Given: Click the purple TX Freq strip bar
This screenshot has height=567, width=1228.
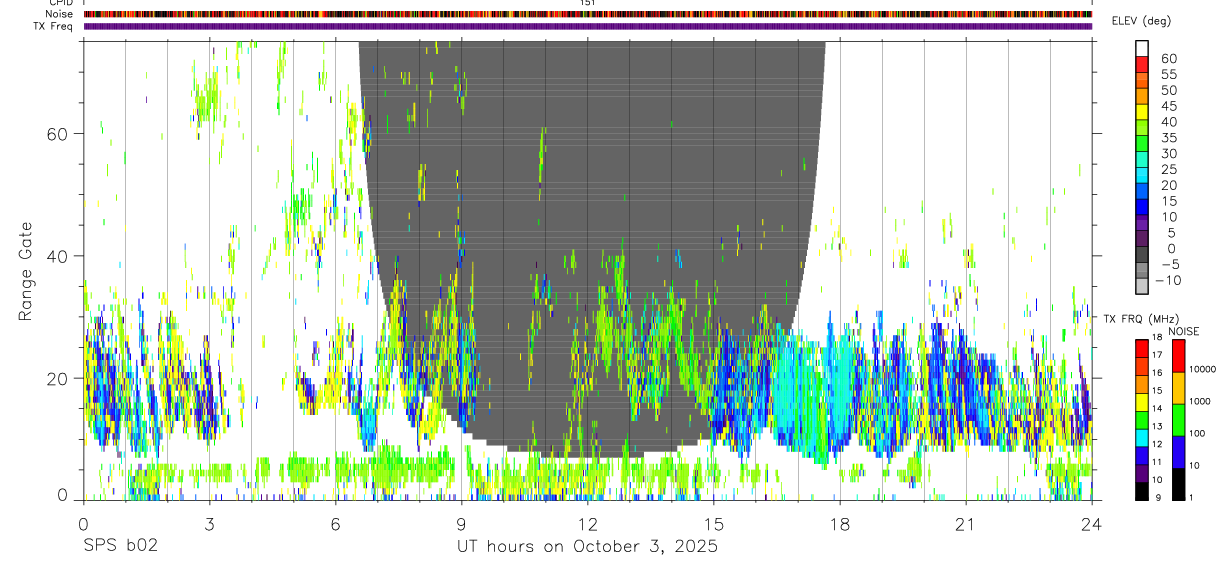Looking at the screenshot, I should point(588,26).
